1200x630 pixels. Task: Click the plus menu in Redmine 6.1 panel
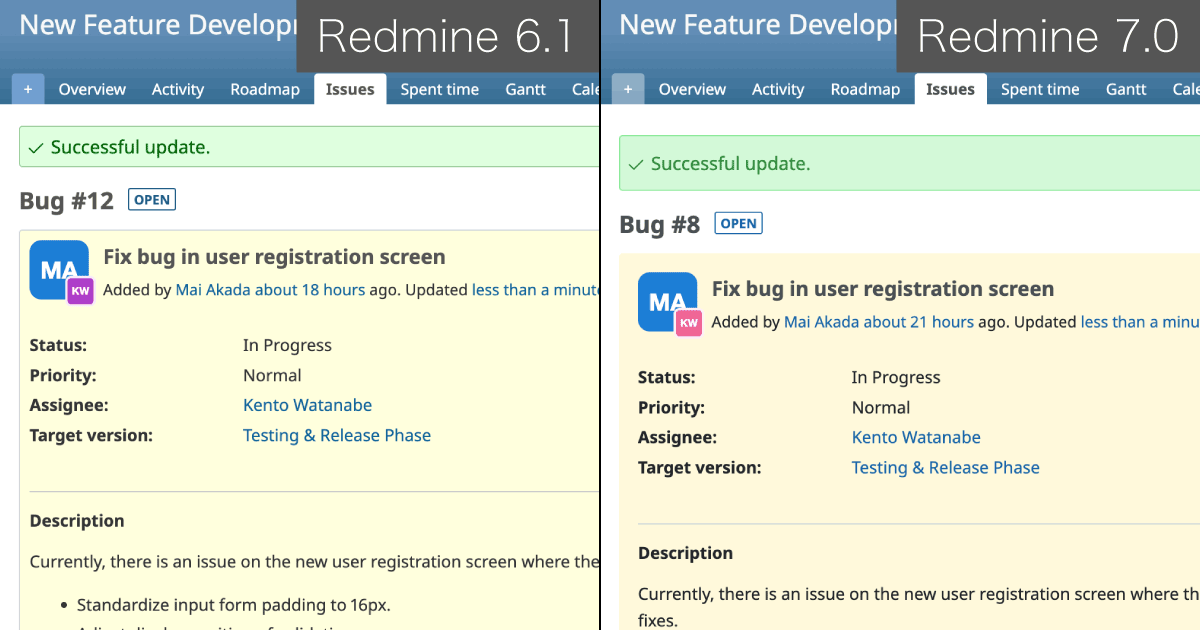(27, 89)
